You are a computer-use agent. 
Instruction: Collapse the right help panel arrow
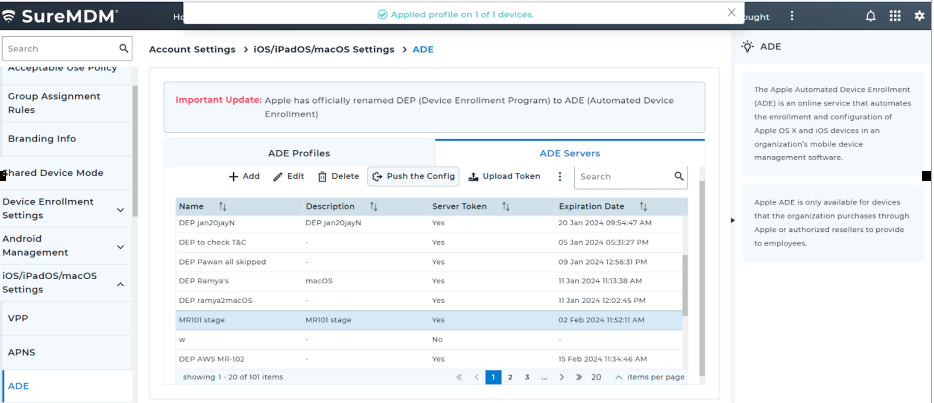point(733,220)
